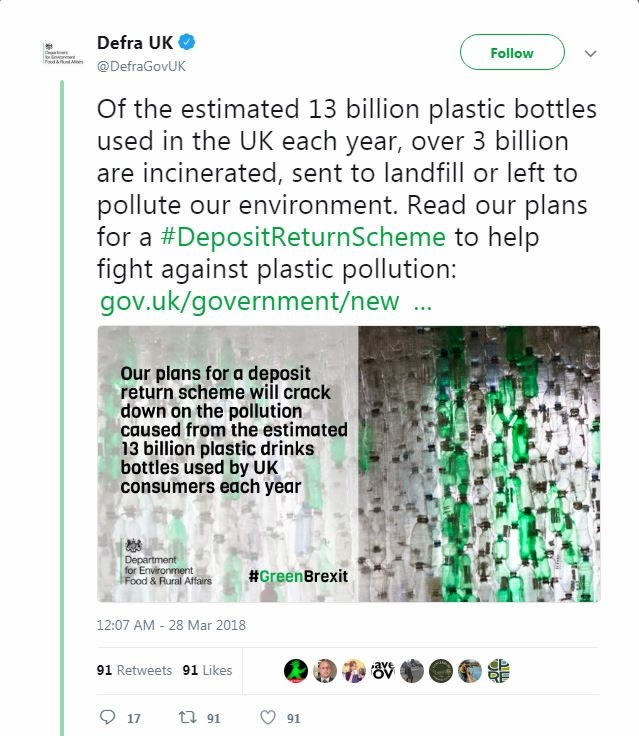Open the tweet timestamp 28 Mar 2018

[x=171, y=625]
